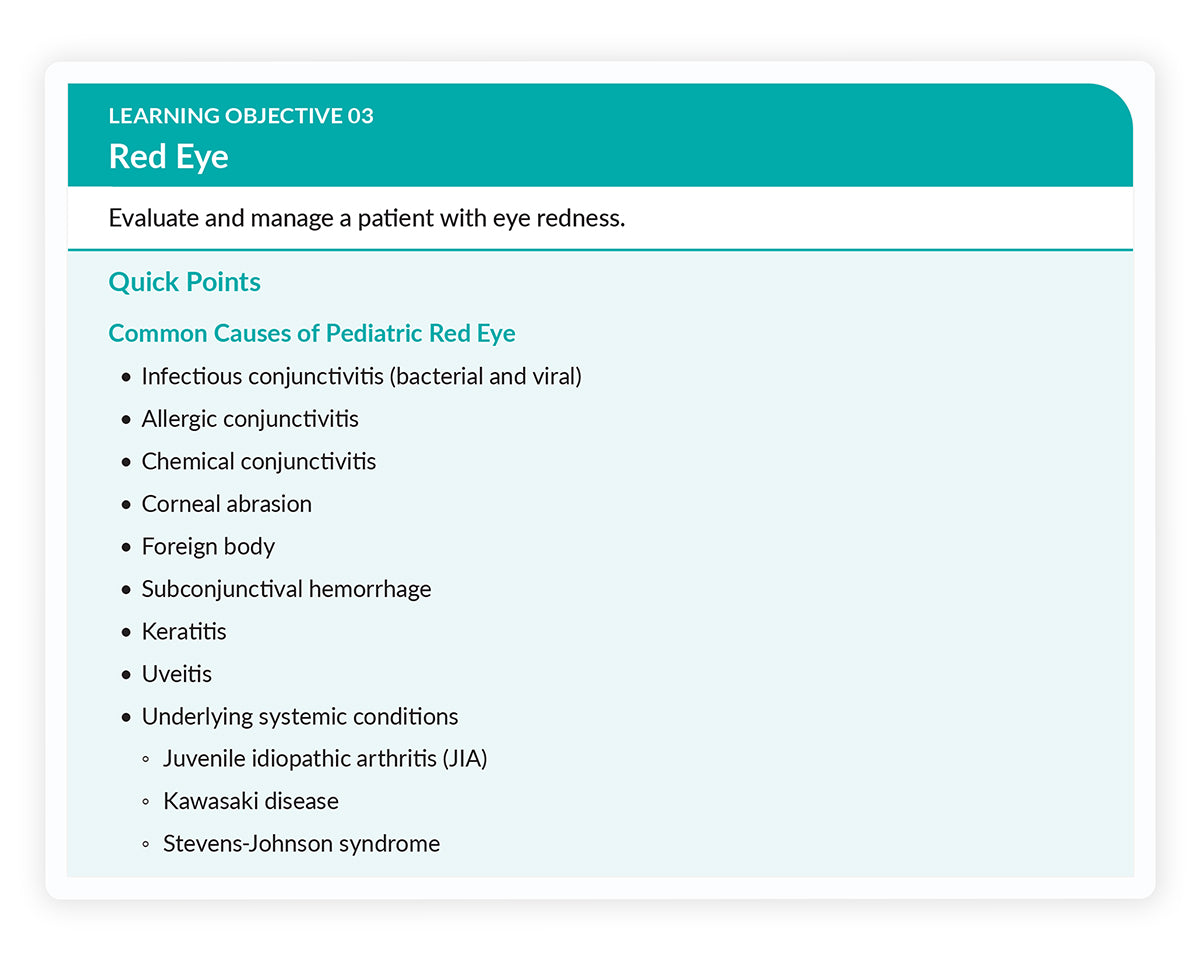Click the "Learning Objective 03" label

(241, 116)
